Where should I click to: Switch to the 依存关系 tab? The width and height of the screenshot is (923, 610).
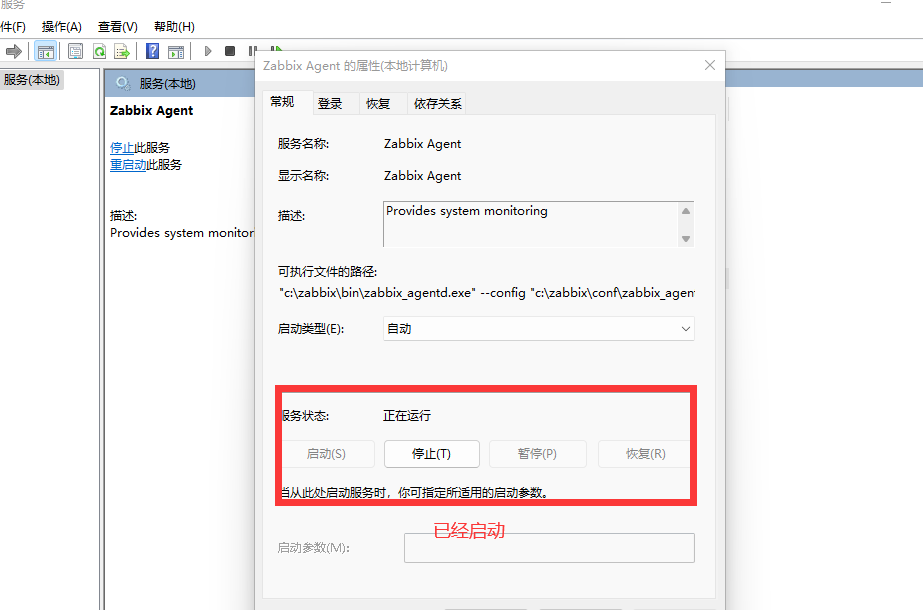437,104
